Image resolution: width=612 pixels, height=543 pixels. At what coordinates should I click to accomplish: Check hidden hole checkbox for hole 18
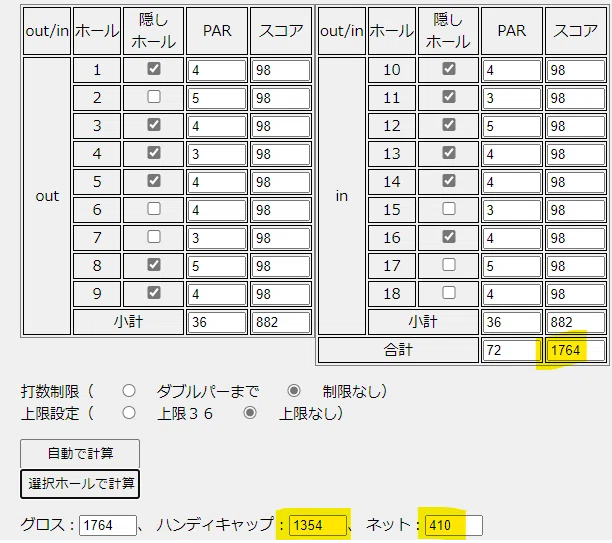tap(449, 293)
